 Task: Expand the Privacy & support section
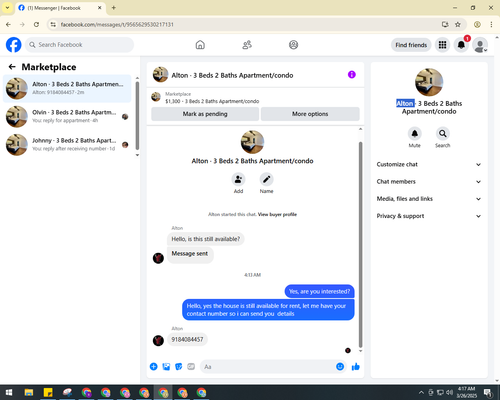click(x=429, y=216)
